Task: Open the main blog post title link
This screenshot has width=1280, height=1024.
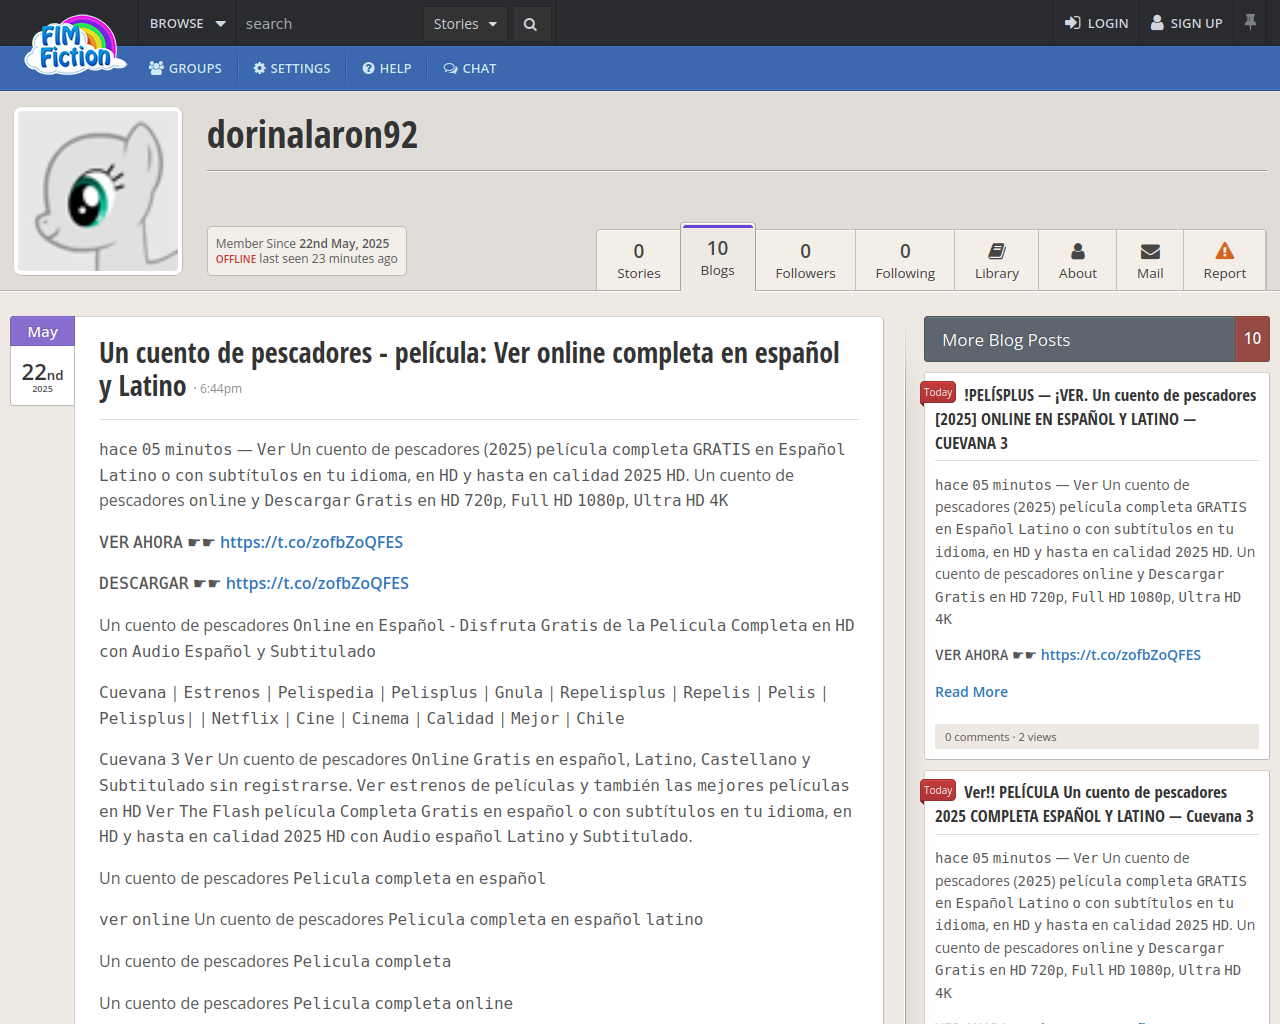Action: tap(469, 369)
